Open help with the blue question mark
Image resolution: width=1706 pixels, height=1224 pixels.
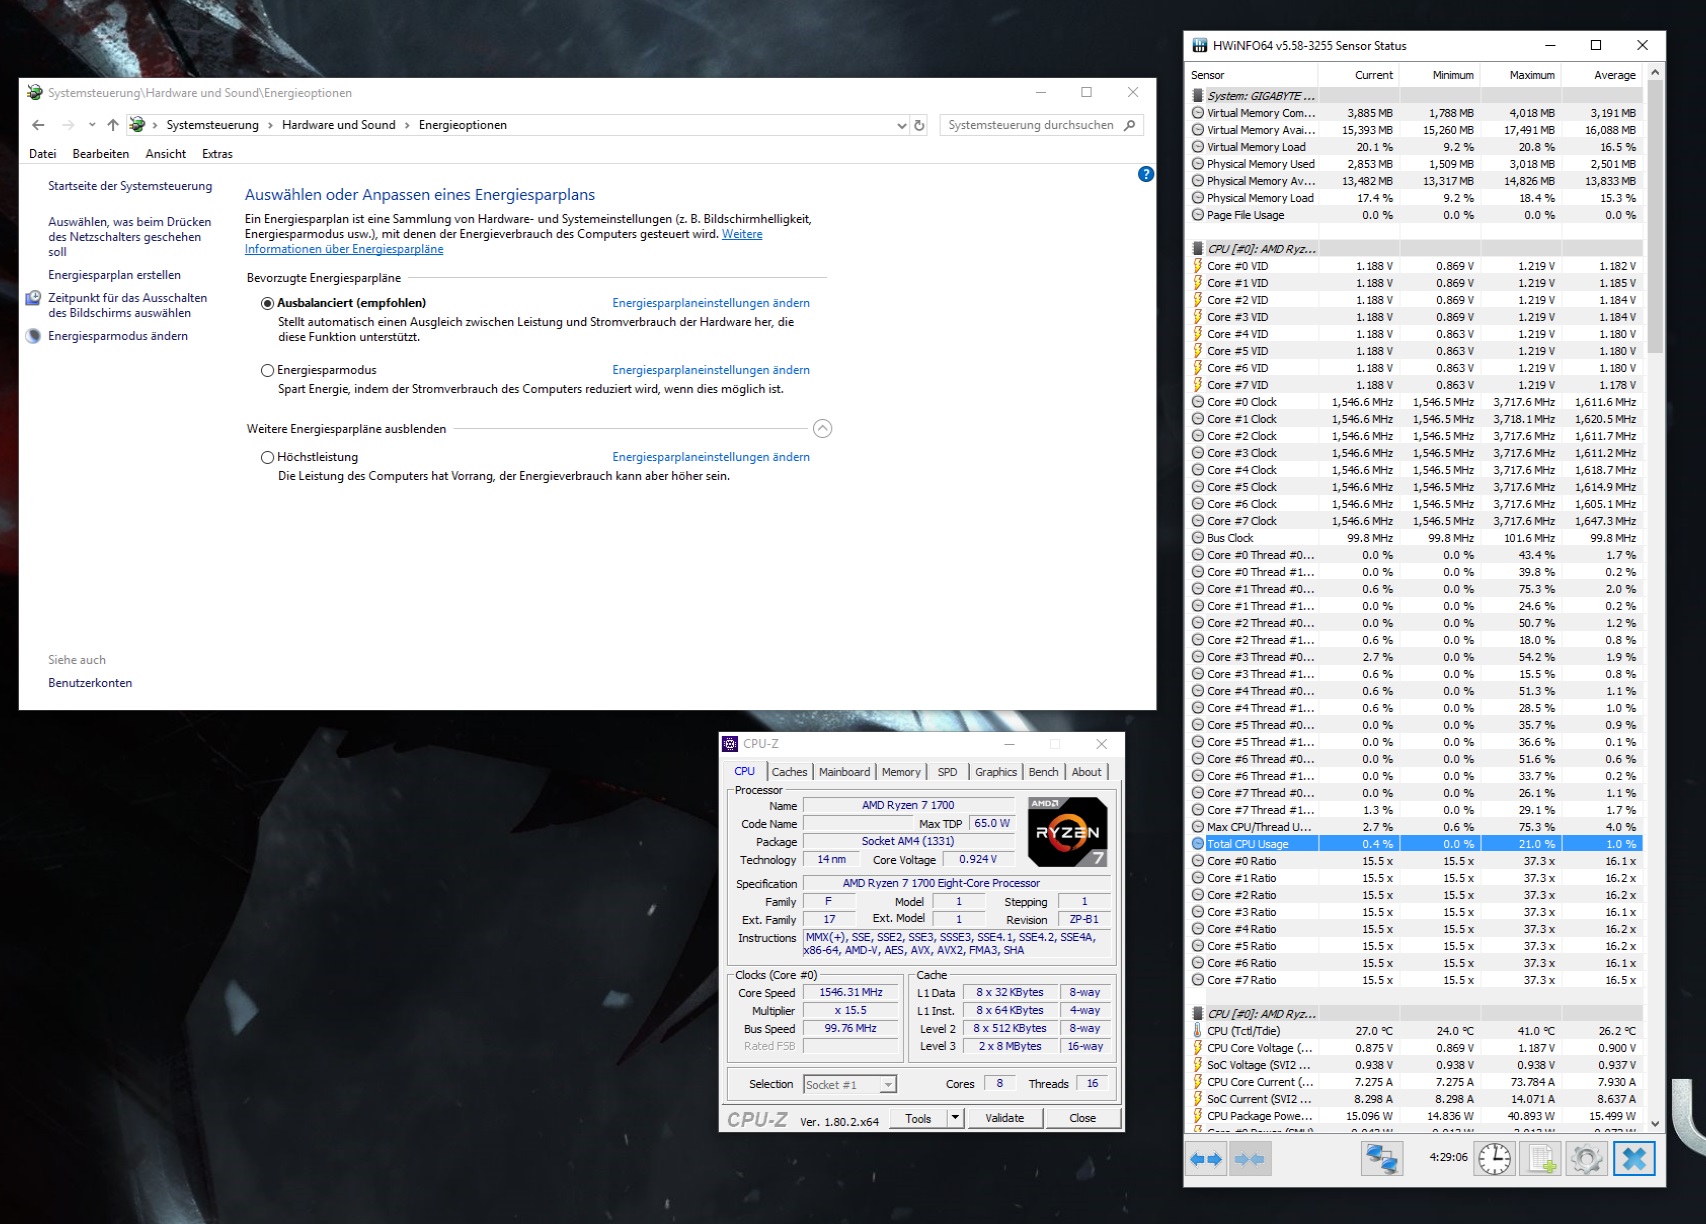[1146, 174]
